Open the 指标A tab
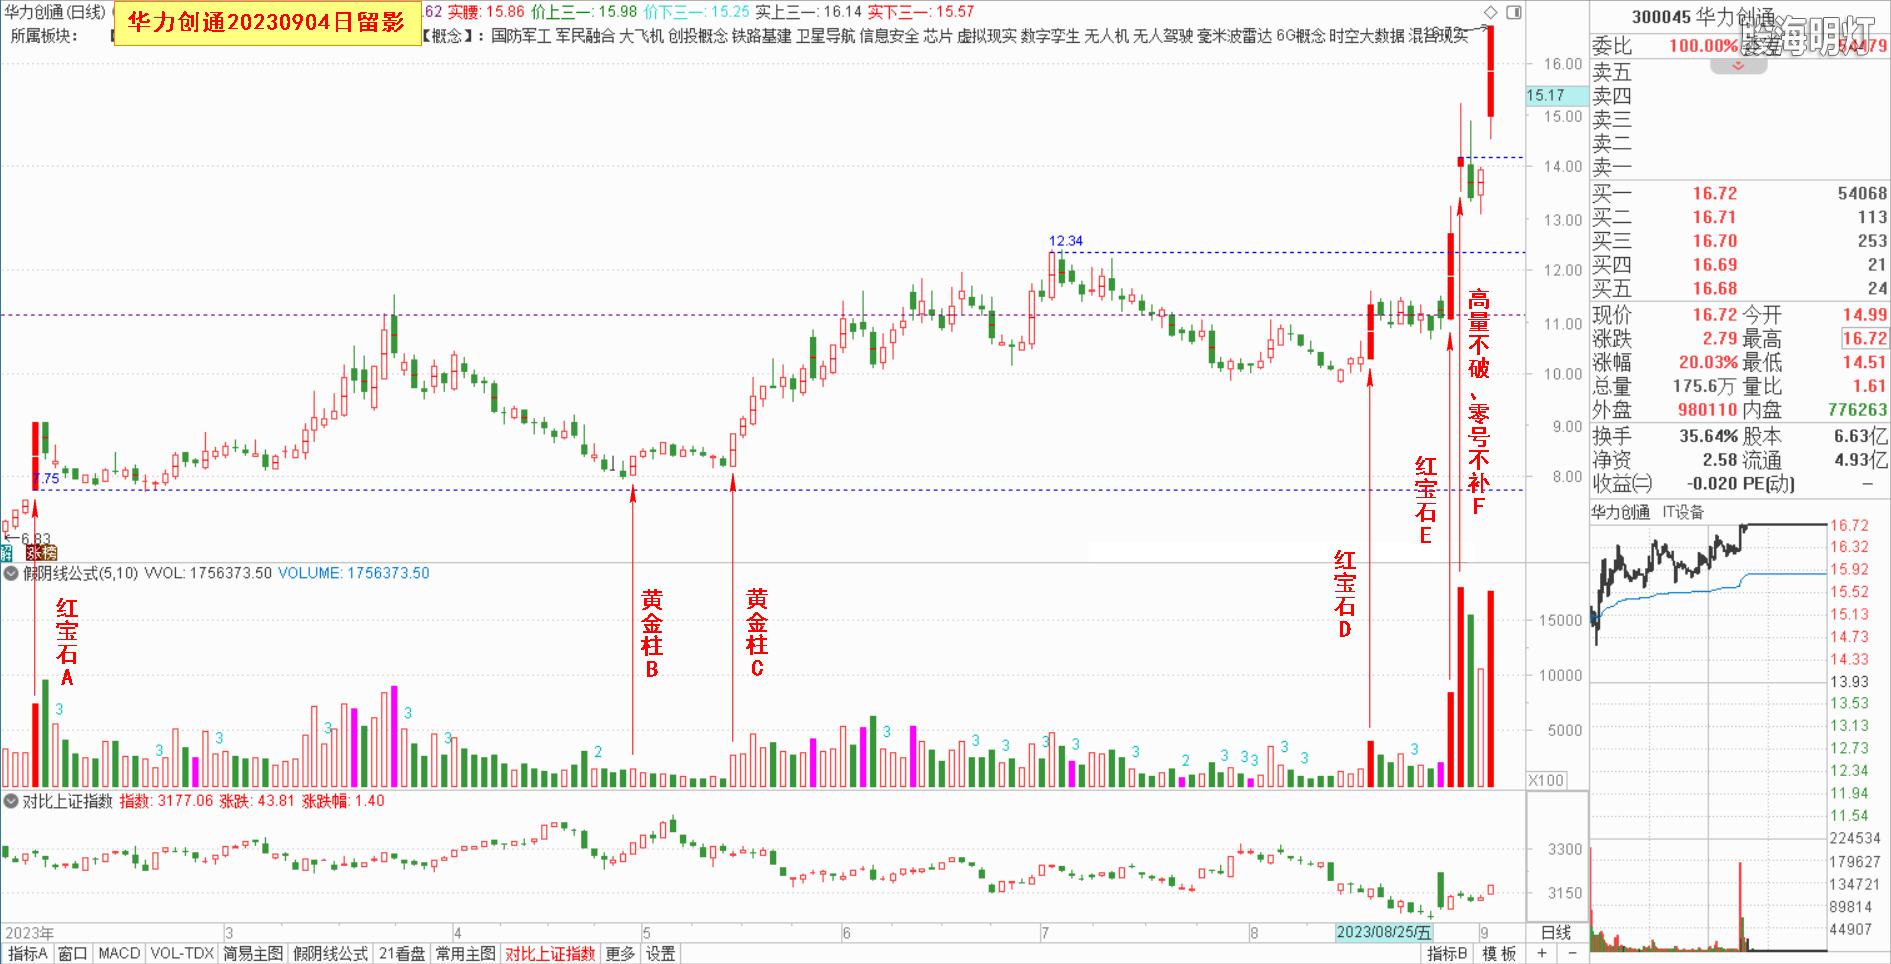This screenshot has height=964, width=1891. click(x=27, y=954)
